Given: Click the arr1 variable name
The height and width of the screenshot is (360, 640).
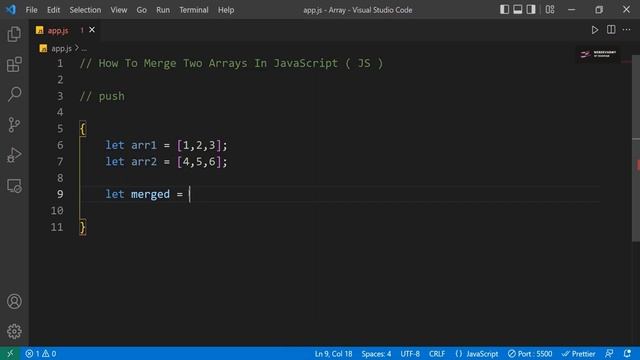Looking at the screenshot, I should coord(144,145).
